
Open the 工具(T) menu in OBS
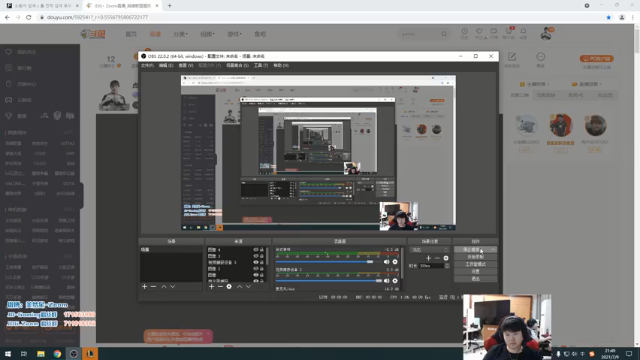point(261,65)
